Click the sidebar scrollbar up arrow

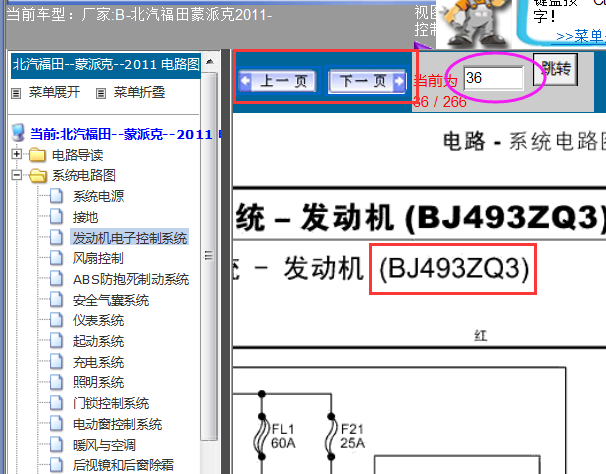pyautogui.click(x=209, y=61)
